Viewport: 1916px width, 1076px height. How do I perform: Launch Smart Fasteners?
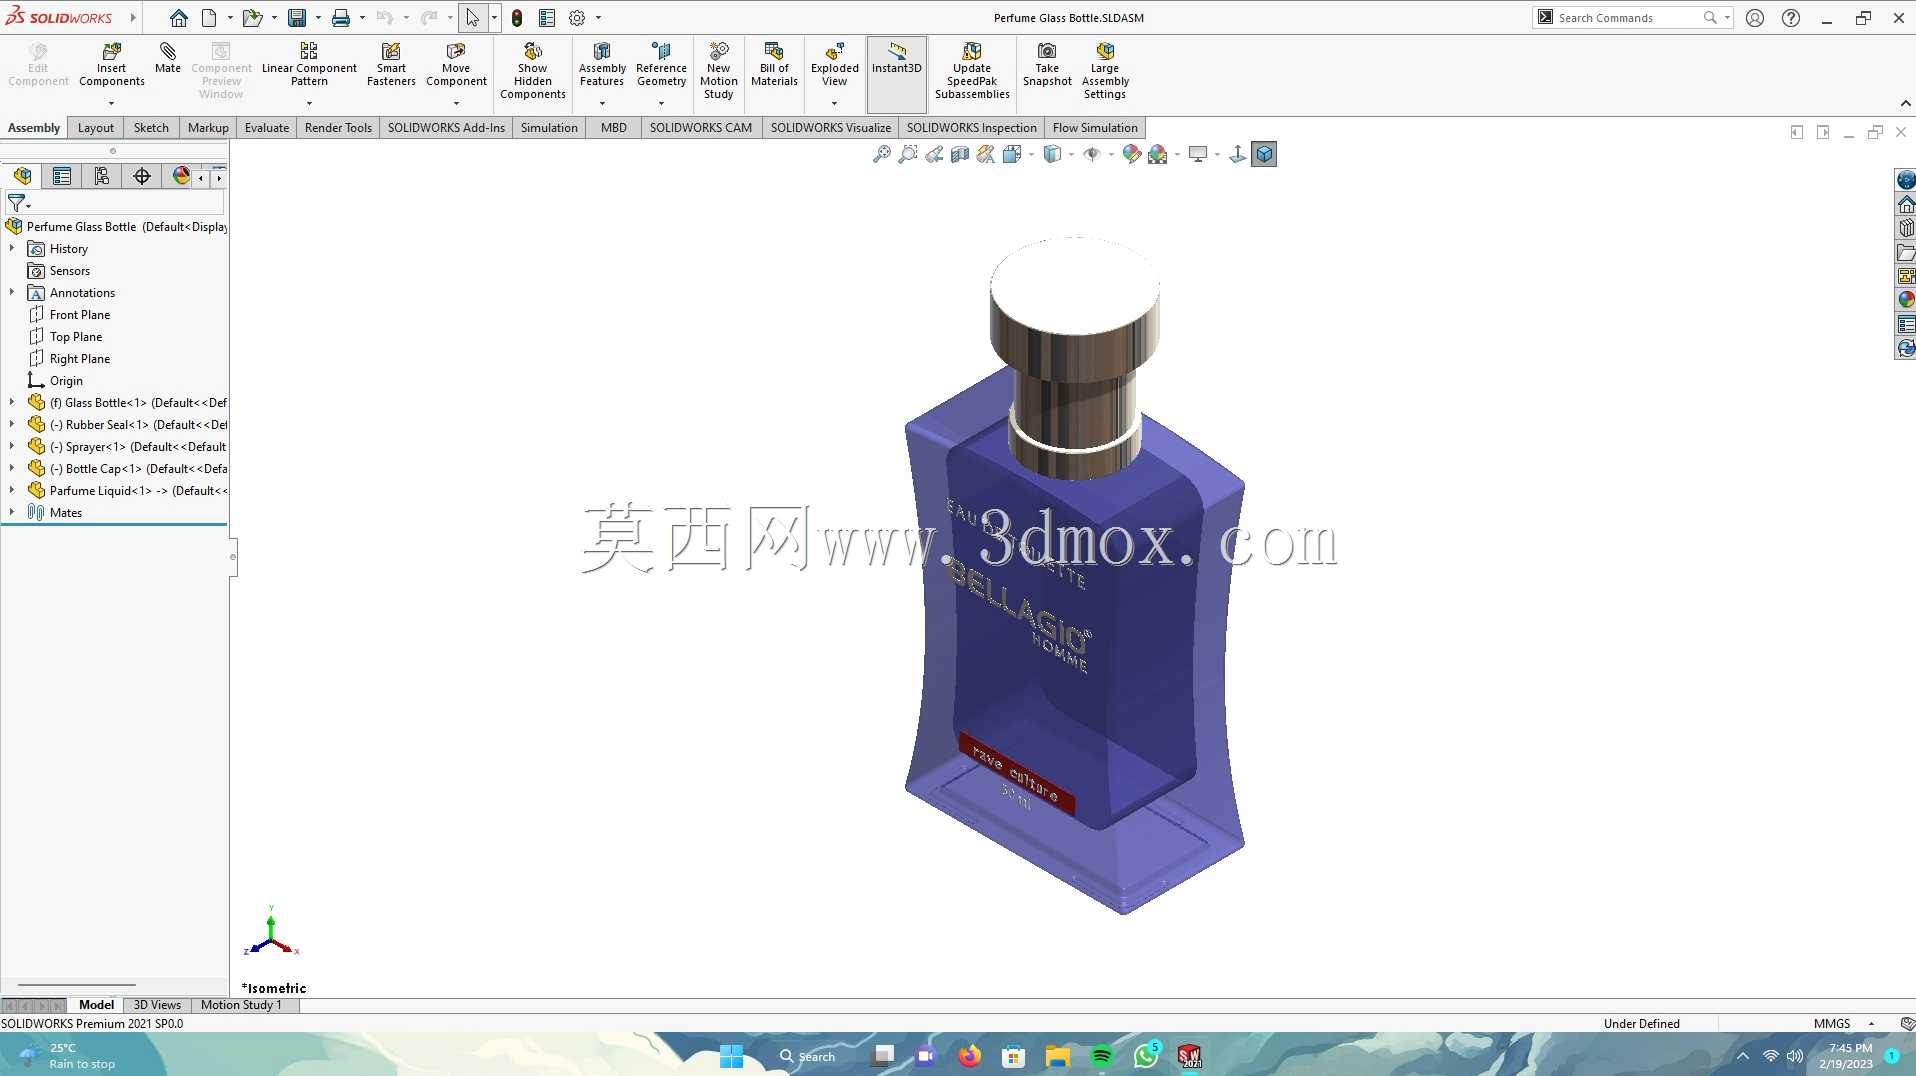pyautogui.click(x=391, y=65)
